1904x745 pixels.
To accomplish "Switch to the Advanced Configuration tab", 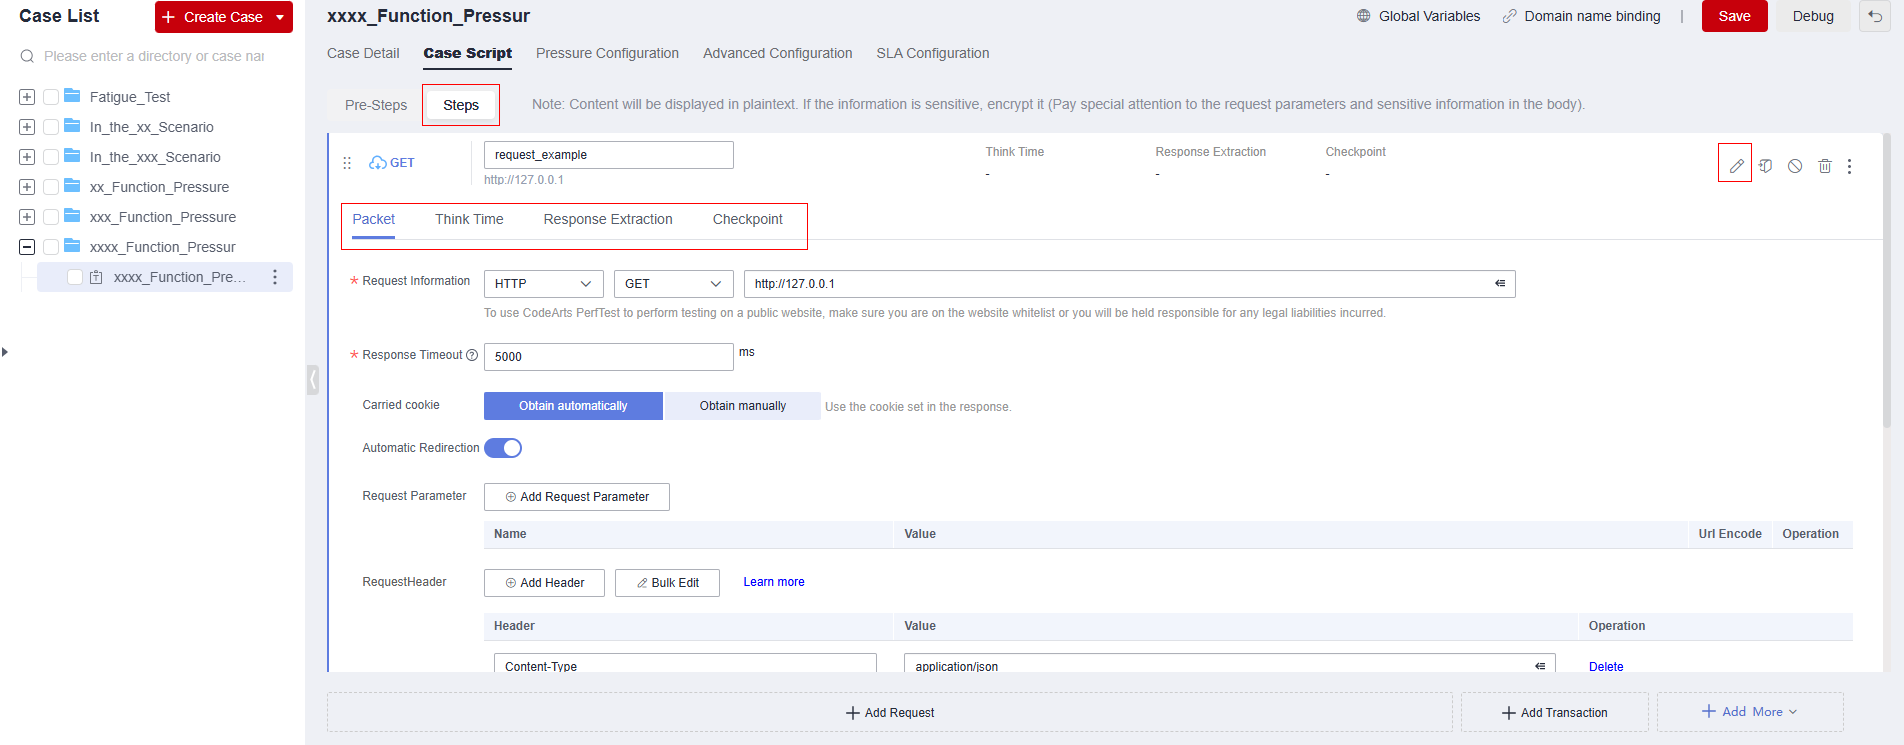I will [x=777, y=53].
